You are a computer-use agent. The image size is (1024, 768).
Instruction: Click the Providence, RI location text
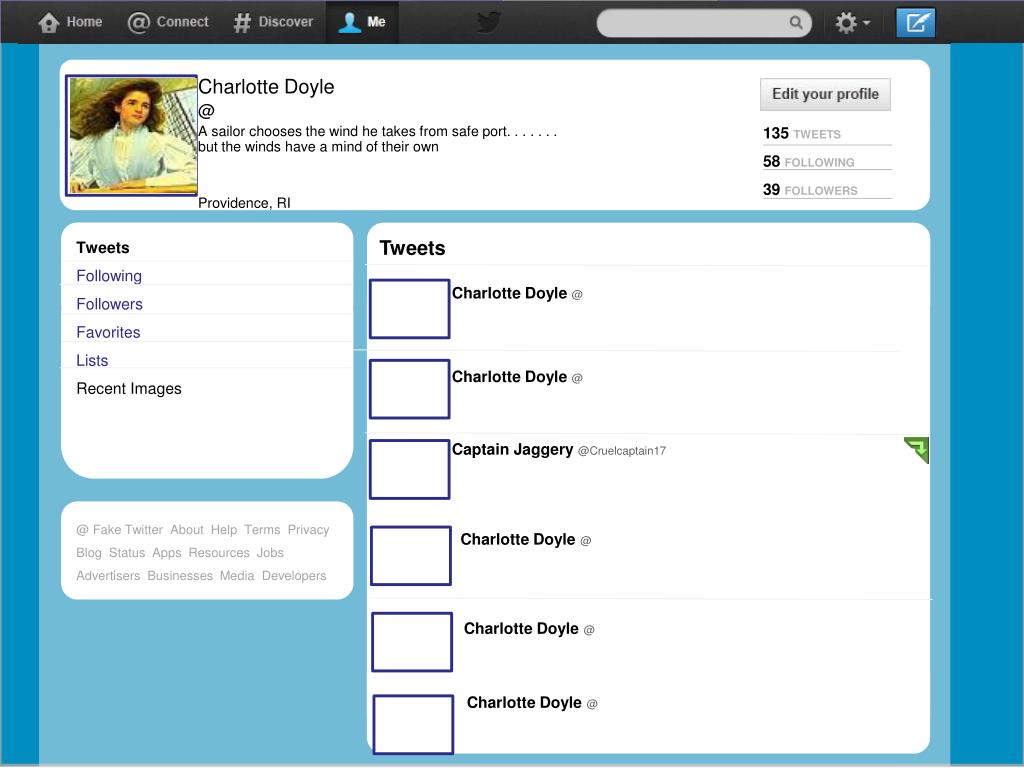(244, 202)
